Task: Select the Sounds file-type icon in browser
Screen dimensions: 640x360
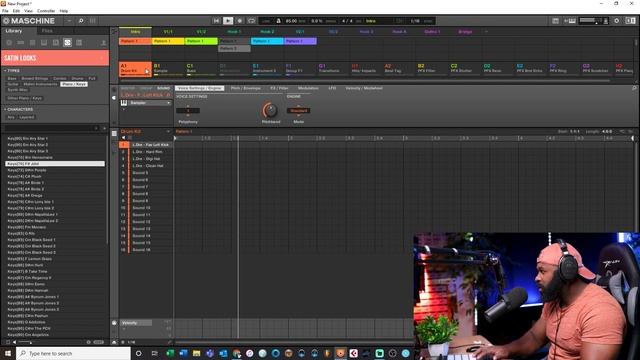Action: 32,42
